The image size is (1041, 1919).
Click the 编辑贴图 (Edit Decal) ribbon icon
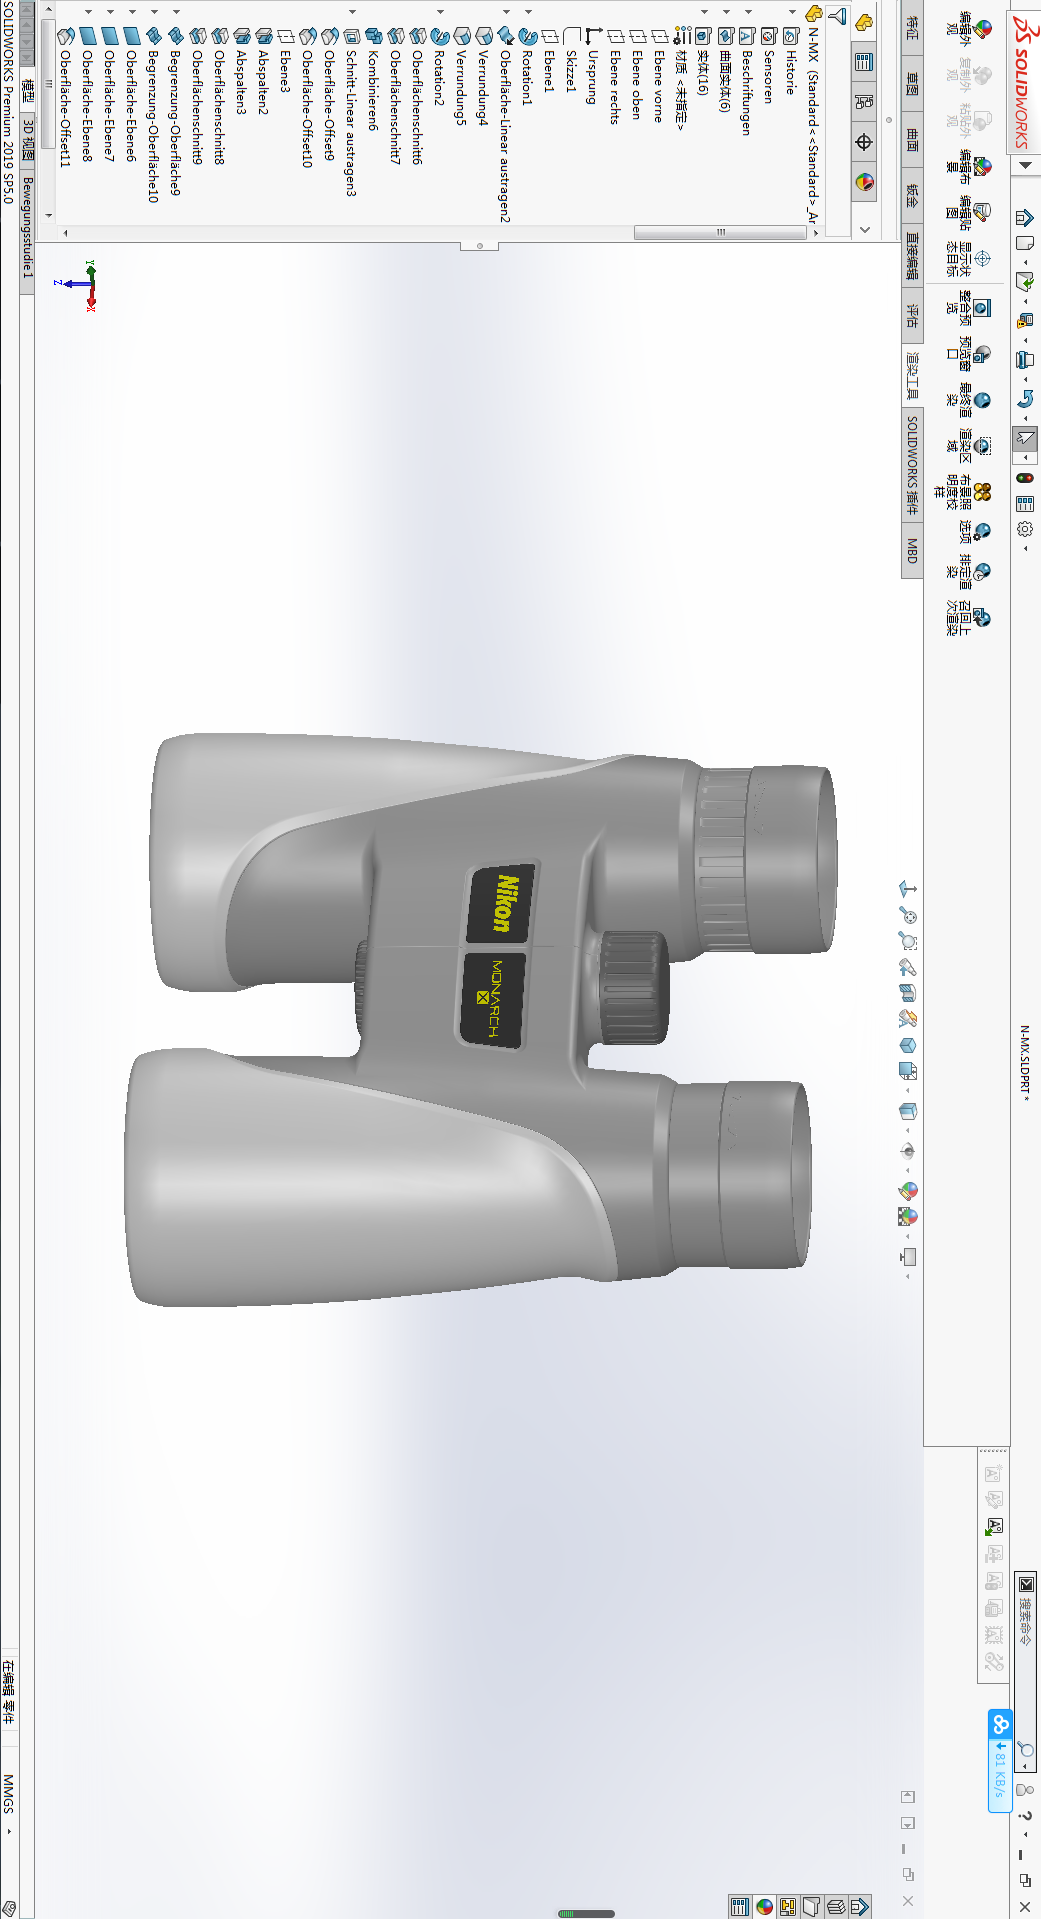tap(983, 212)
